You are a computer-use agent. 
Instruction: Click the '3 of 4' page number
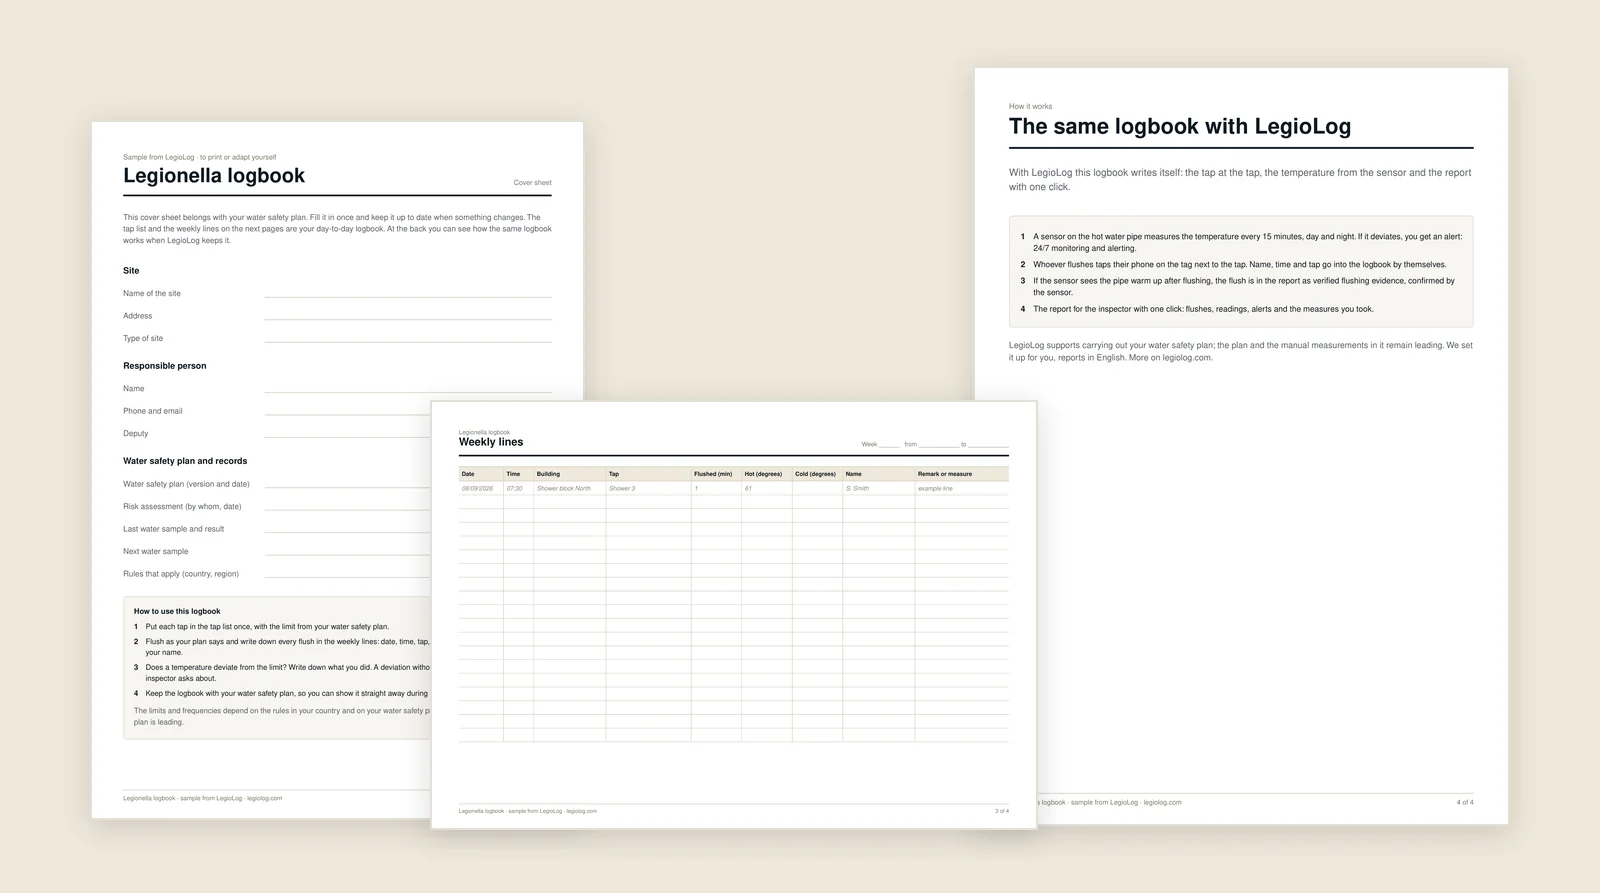pyautogui.click(x=1002, y=811)
